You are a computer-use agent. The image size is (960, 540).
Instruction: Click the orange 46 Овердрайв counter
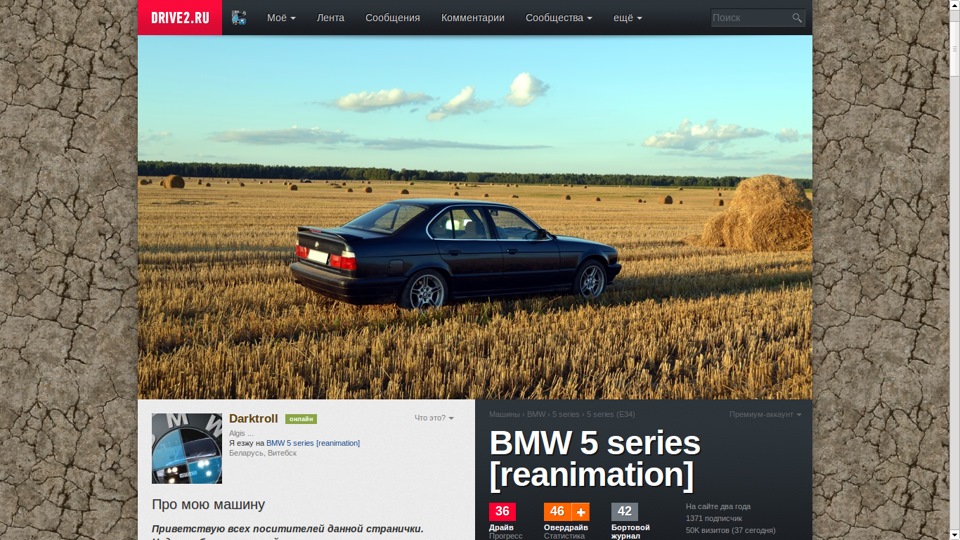(x=557, y=511)
